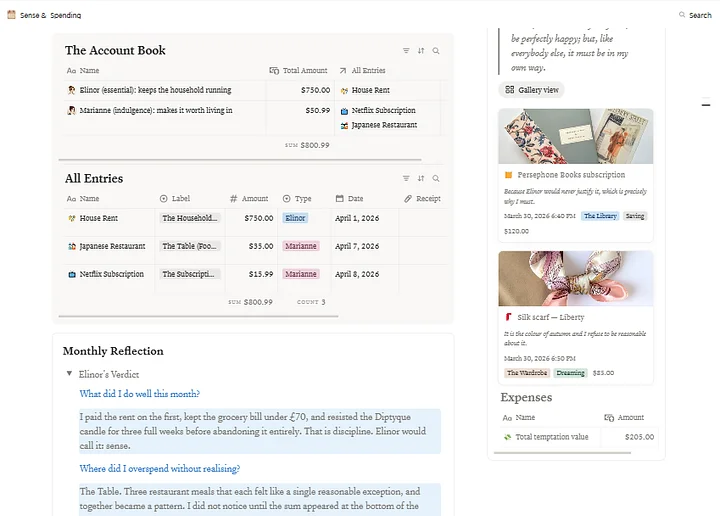Image resolution: width=720 pixels, height=516 pixels.
Task: Click the Type column select icon
Action: pyautogui.click(x=287, y=199)
